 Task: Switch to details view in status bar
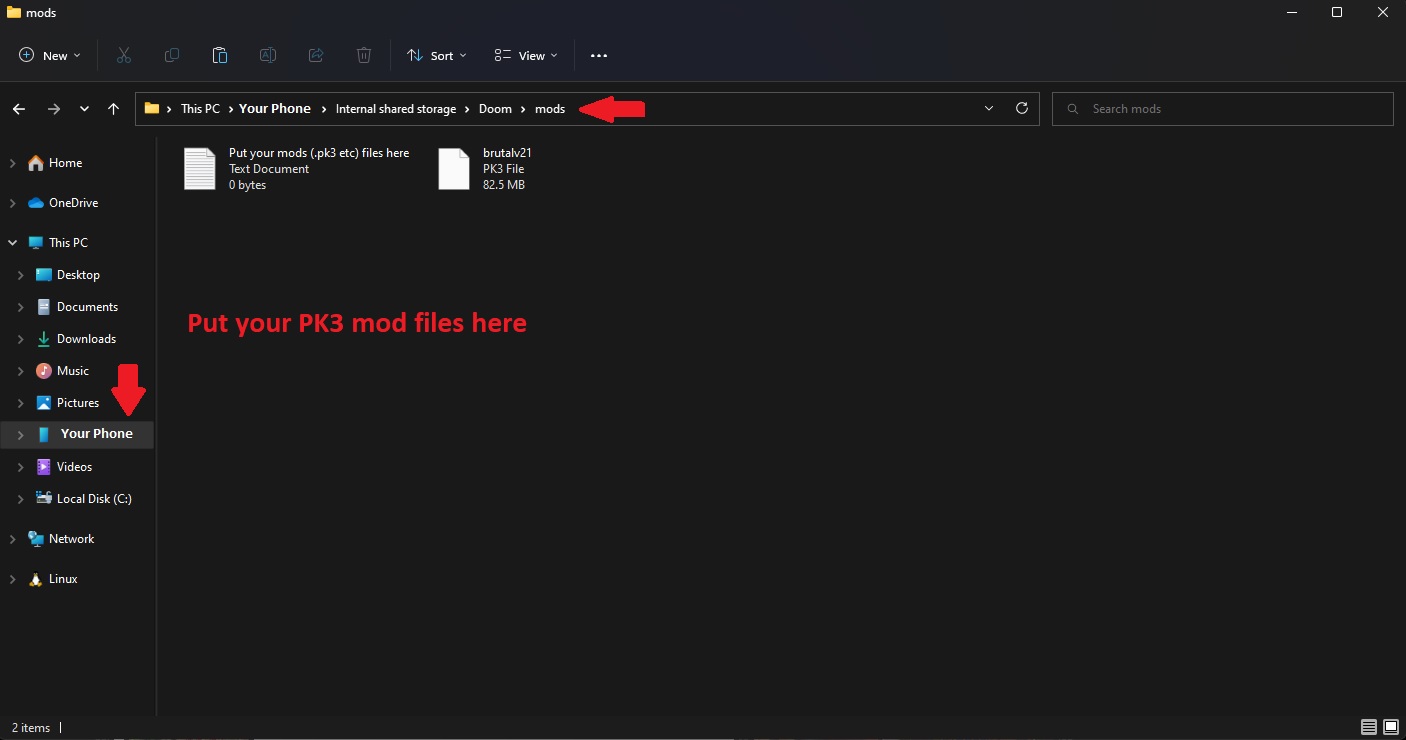point(1369,727)
